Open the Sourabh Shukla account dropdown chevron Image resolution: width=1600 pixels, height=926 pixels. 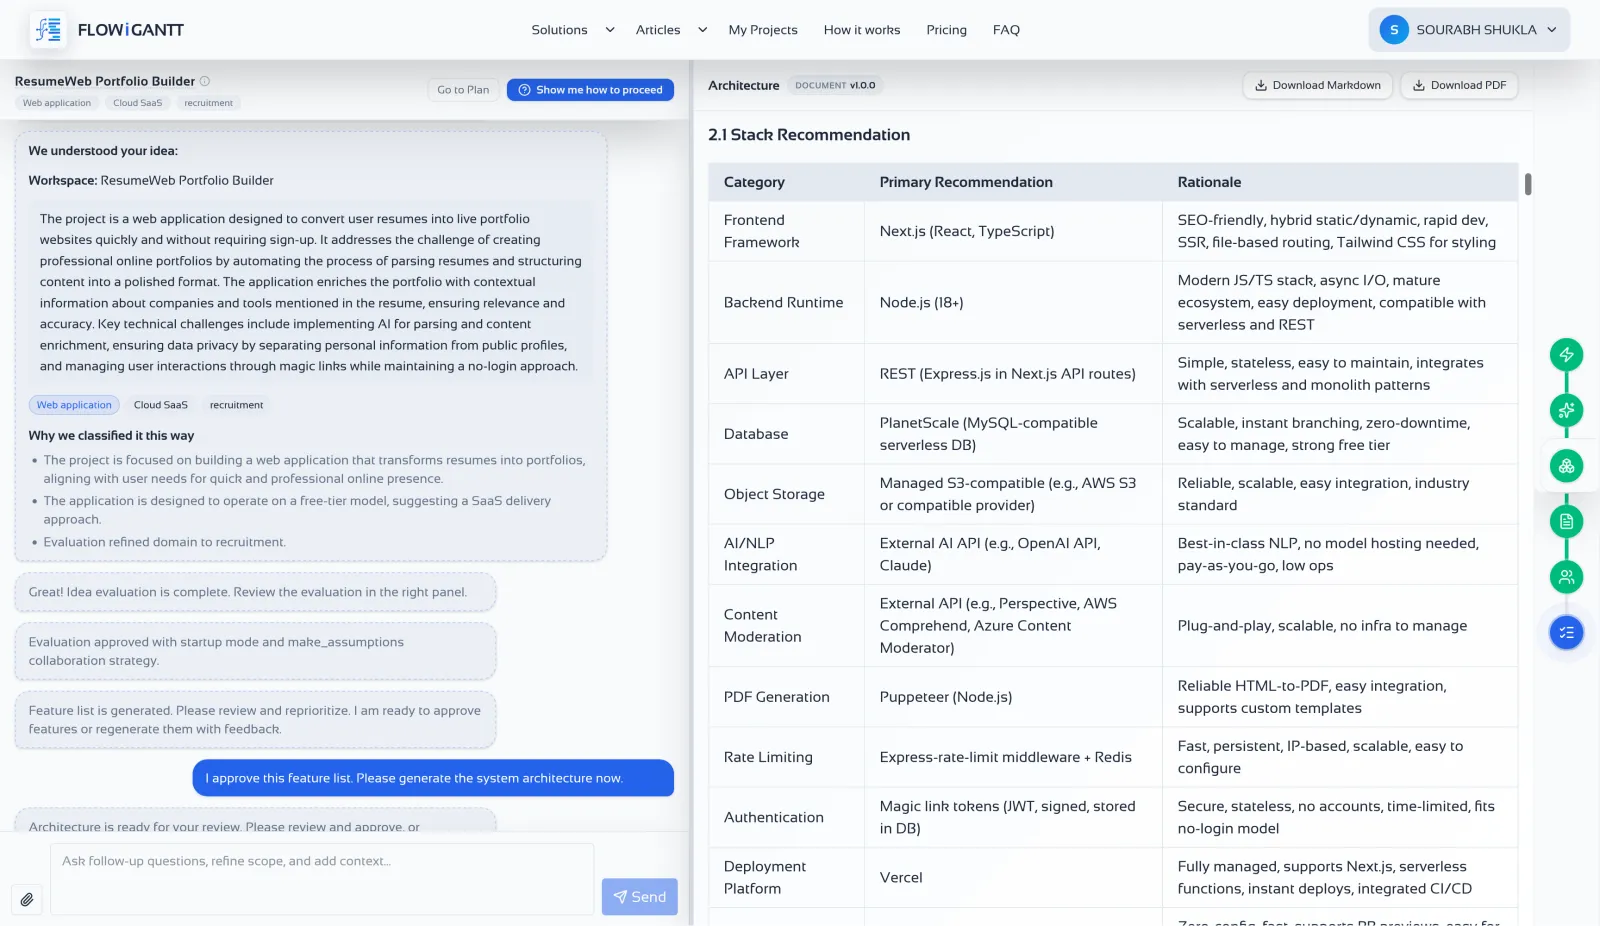[x=1552, y=30]
